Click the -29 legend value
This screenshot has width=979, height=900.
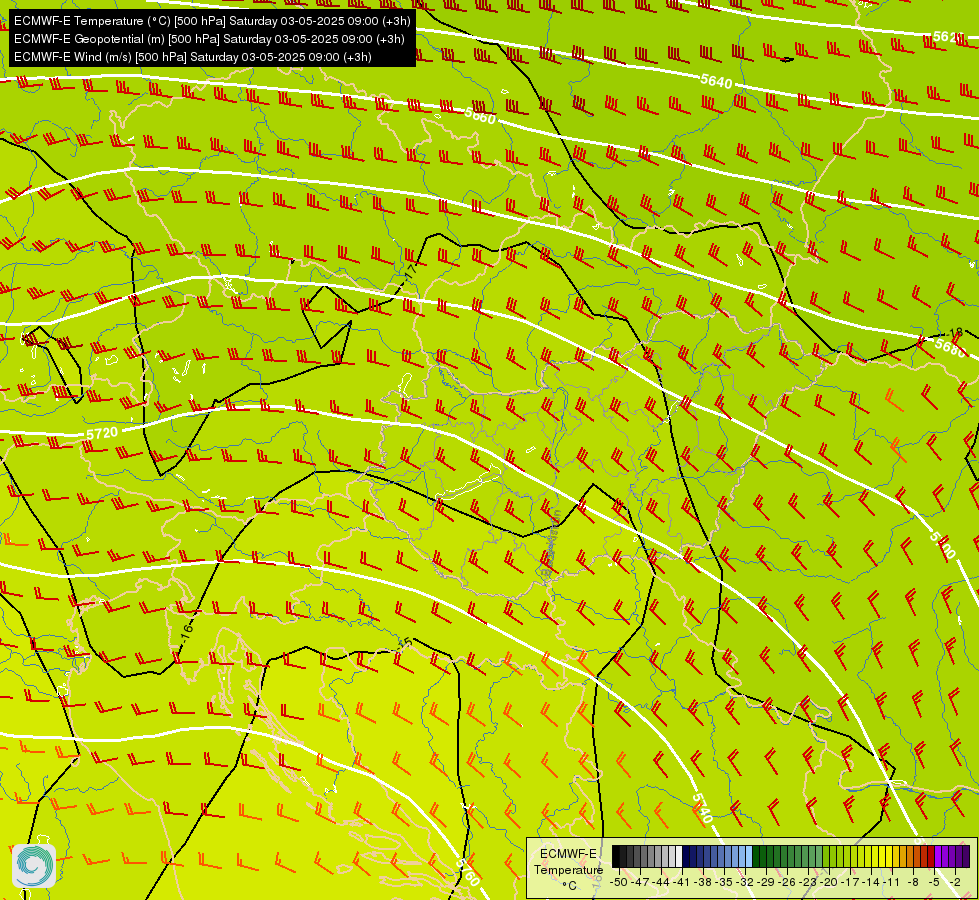pyautogui.click(x=766, y=882)
